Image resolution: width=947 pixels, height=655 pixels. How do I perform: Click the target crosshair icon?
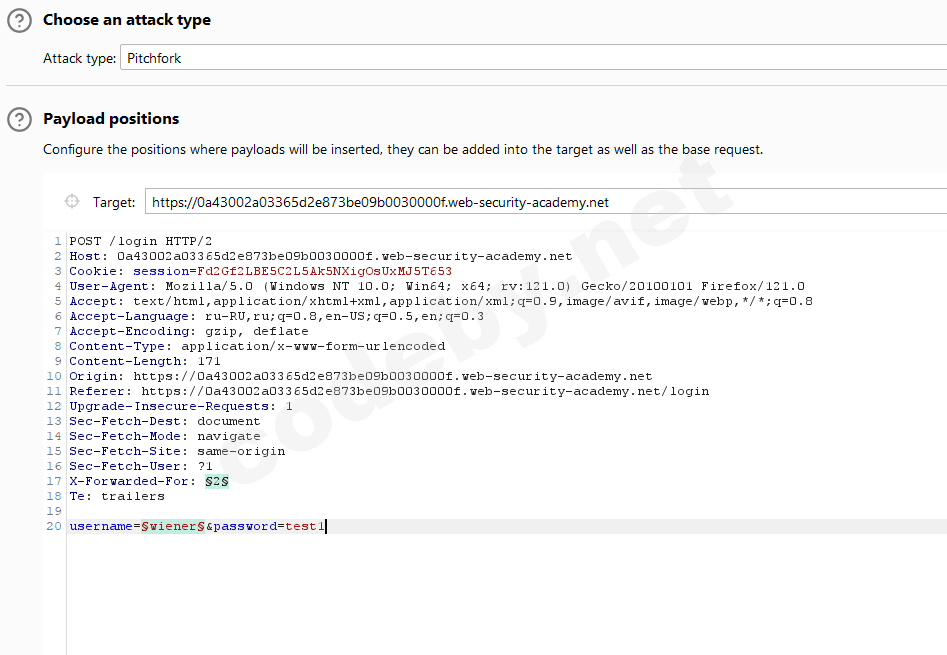point(72,201)
